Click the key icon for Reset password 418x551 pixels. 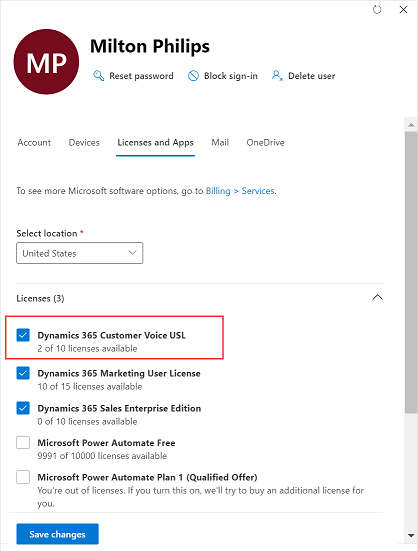tap(98, 76)
